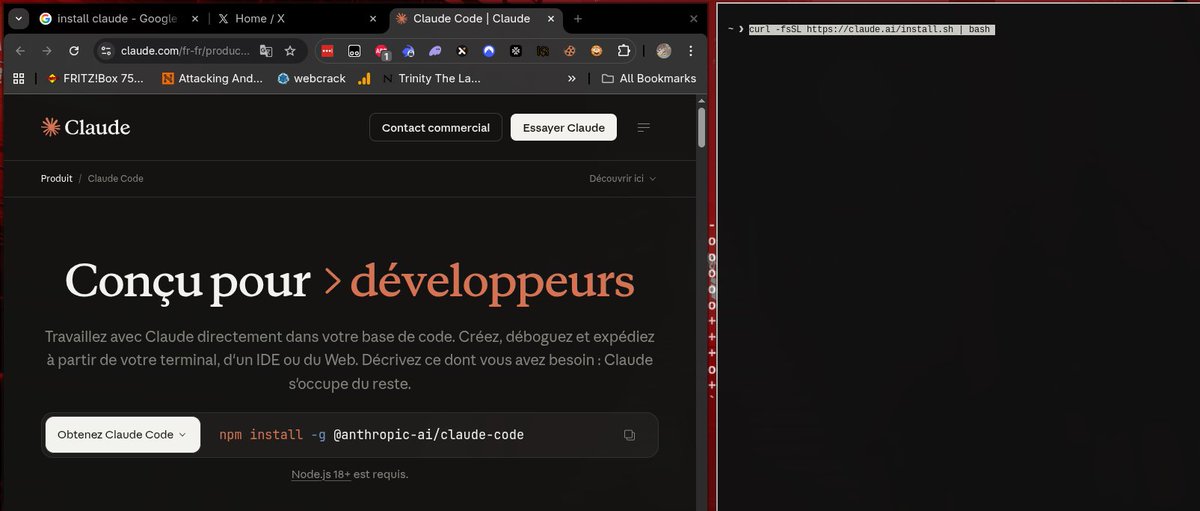This screenshot has width=1200, height=511.
Task: Open the black X extension icon
Action: click(x=462, y=51)
